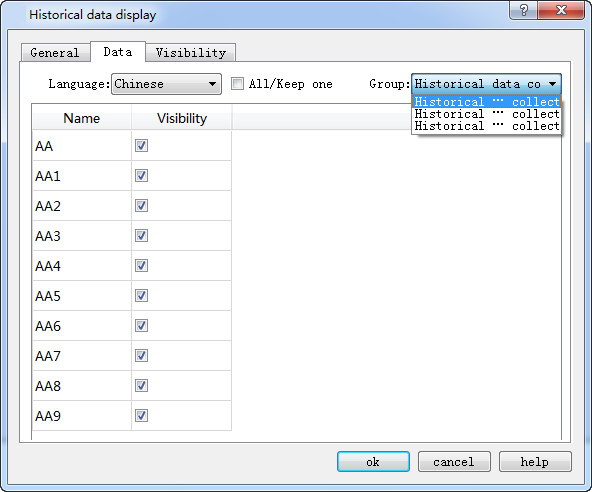Click the help question mark title icon
The width and height of the screenshot is (592, 492).
[x=523, y=10]
